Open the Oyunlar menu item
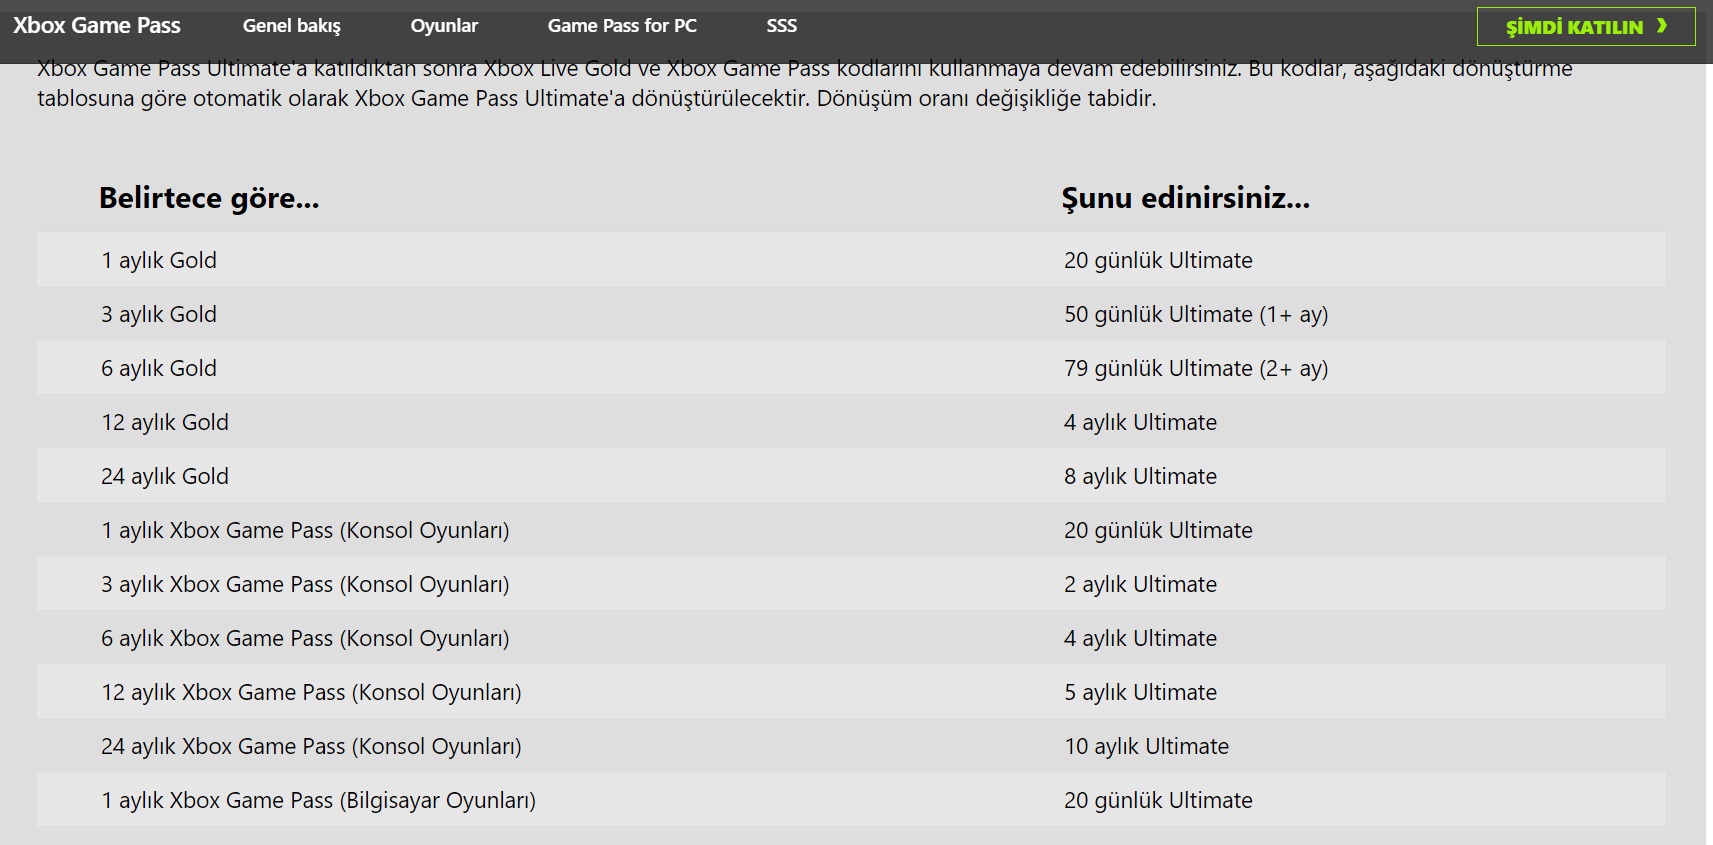This screenshot has height=845, width=1713. (444, 26)
